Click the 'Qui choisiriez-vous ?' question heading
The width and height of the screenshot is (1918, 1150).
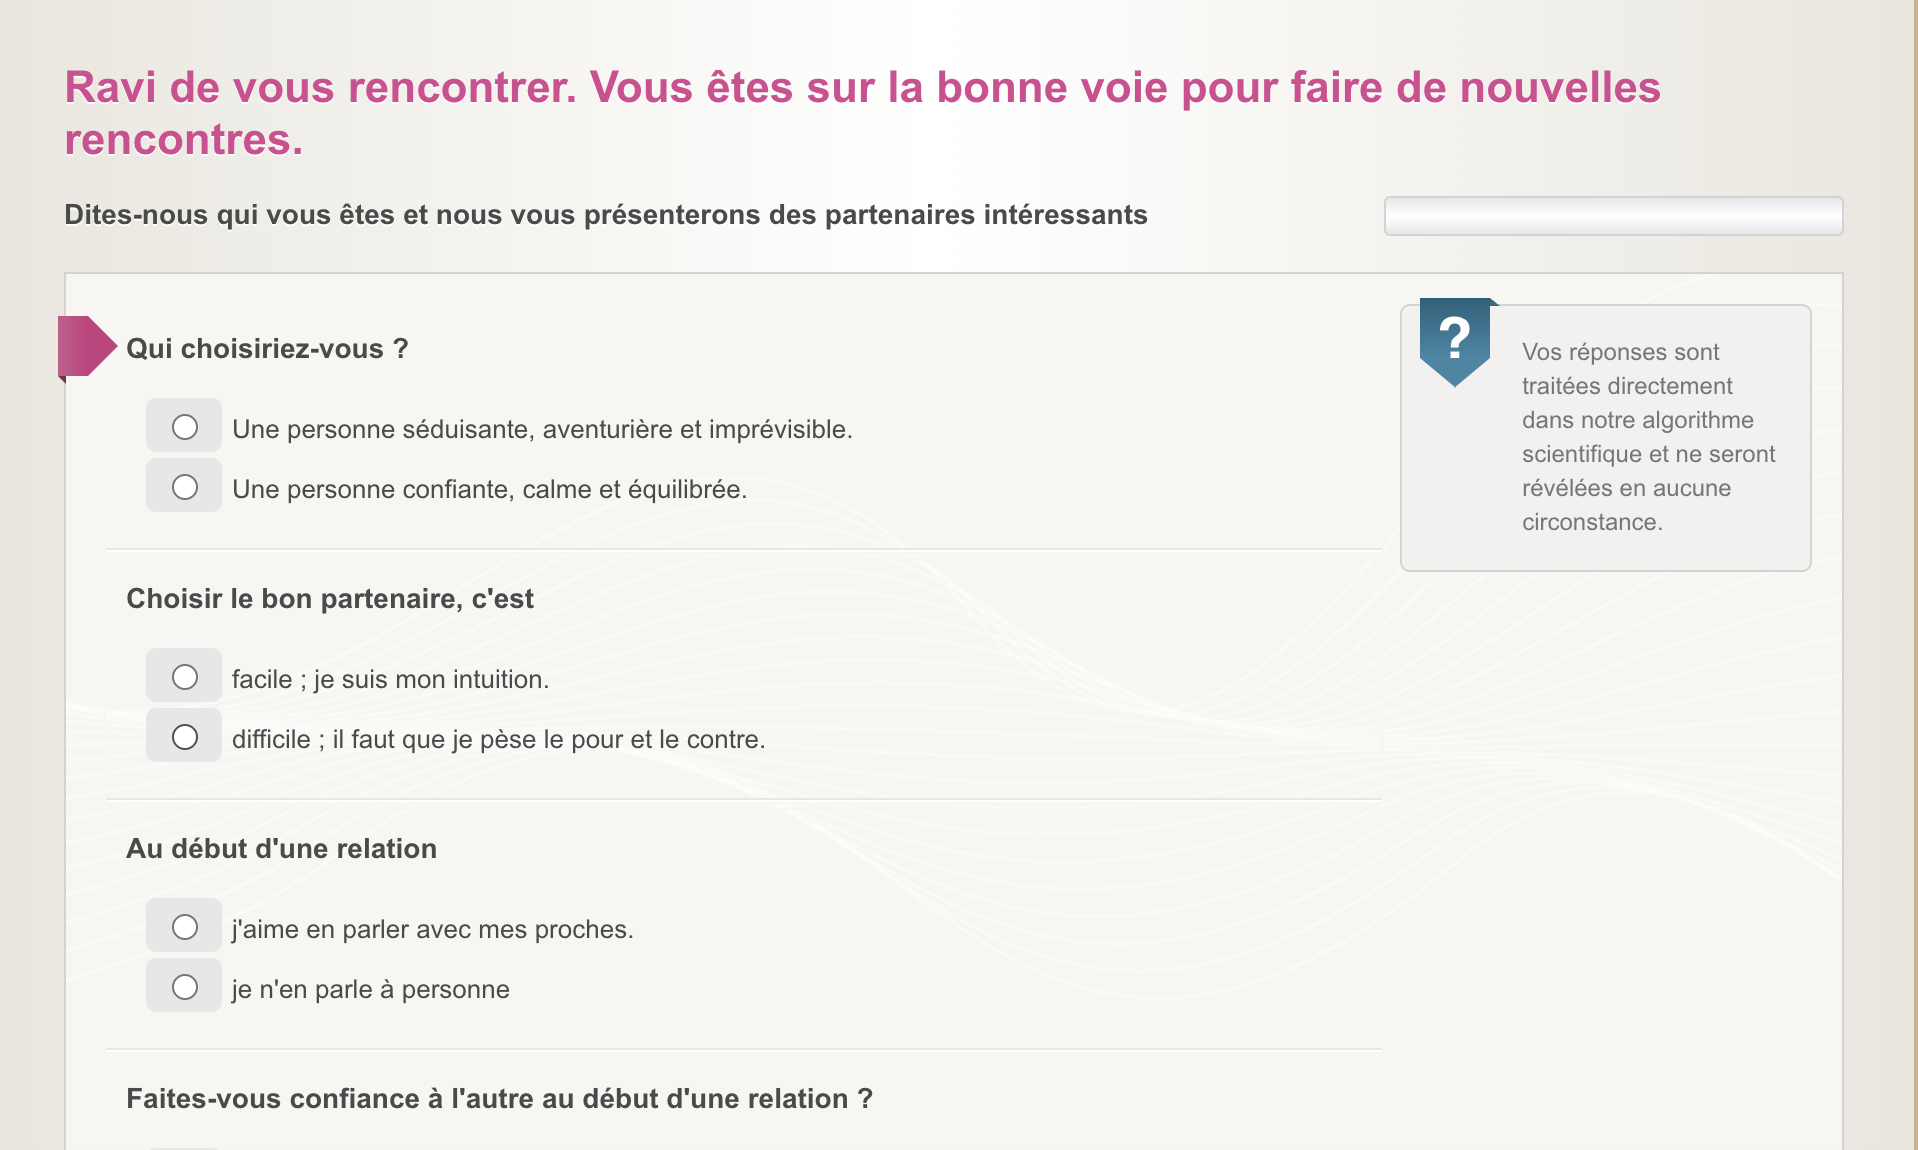pos(267,349)
